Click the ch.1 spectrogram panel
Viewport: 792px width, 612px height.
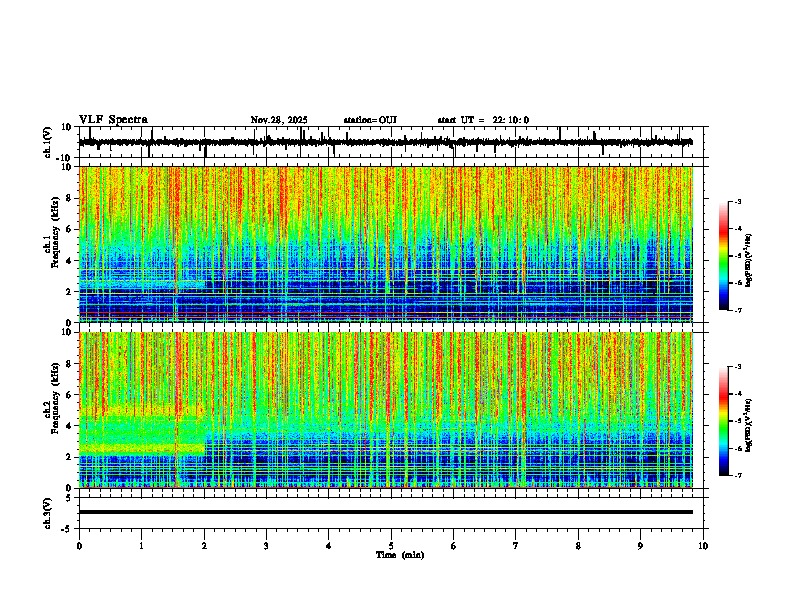pyautogui.click(x=386, y=244)
